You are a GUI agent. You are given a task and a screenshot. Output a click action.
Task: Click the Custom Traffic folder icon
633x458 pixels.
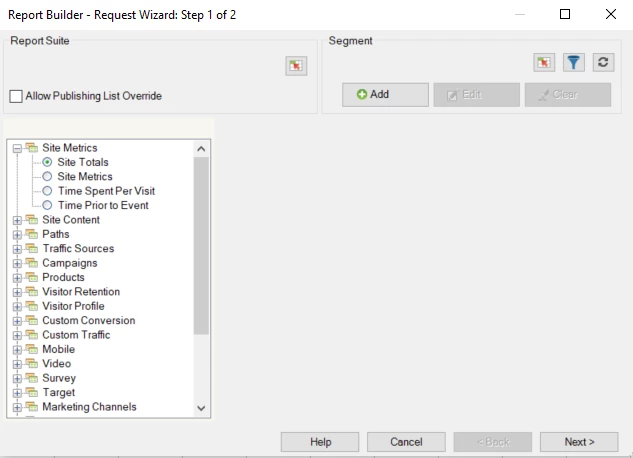[31, 335]
